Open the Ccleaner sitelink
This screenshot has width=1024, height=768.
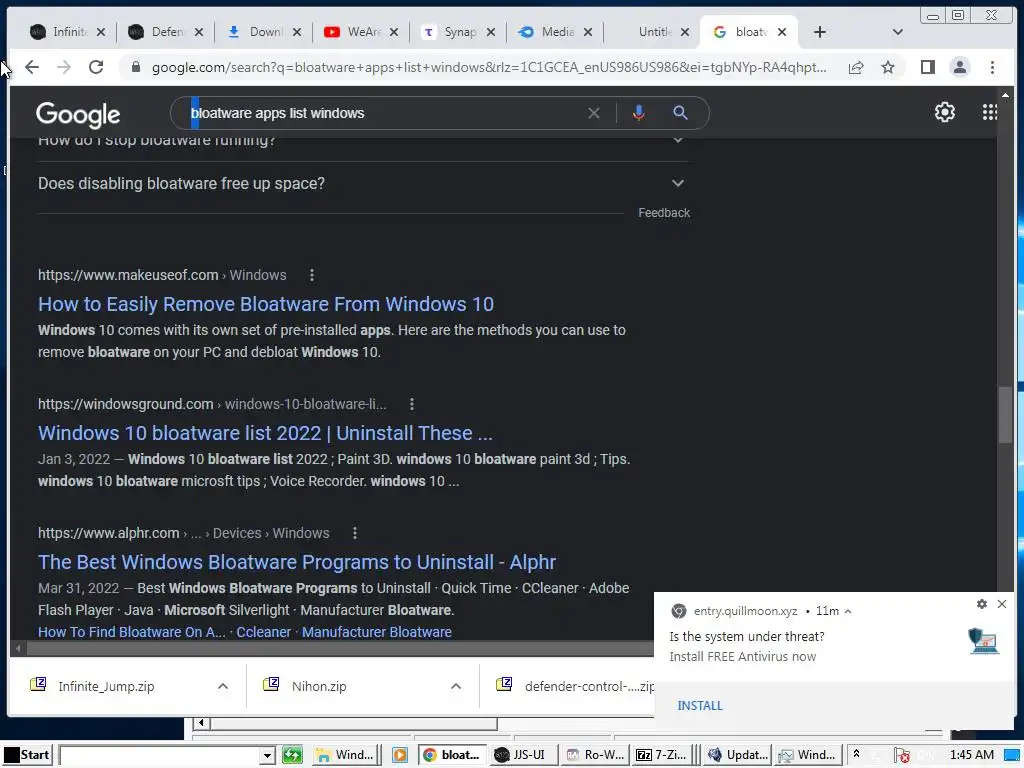[x=264, y=632]
